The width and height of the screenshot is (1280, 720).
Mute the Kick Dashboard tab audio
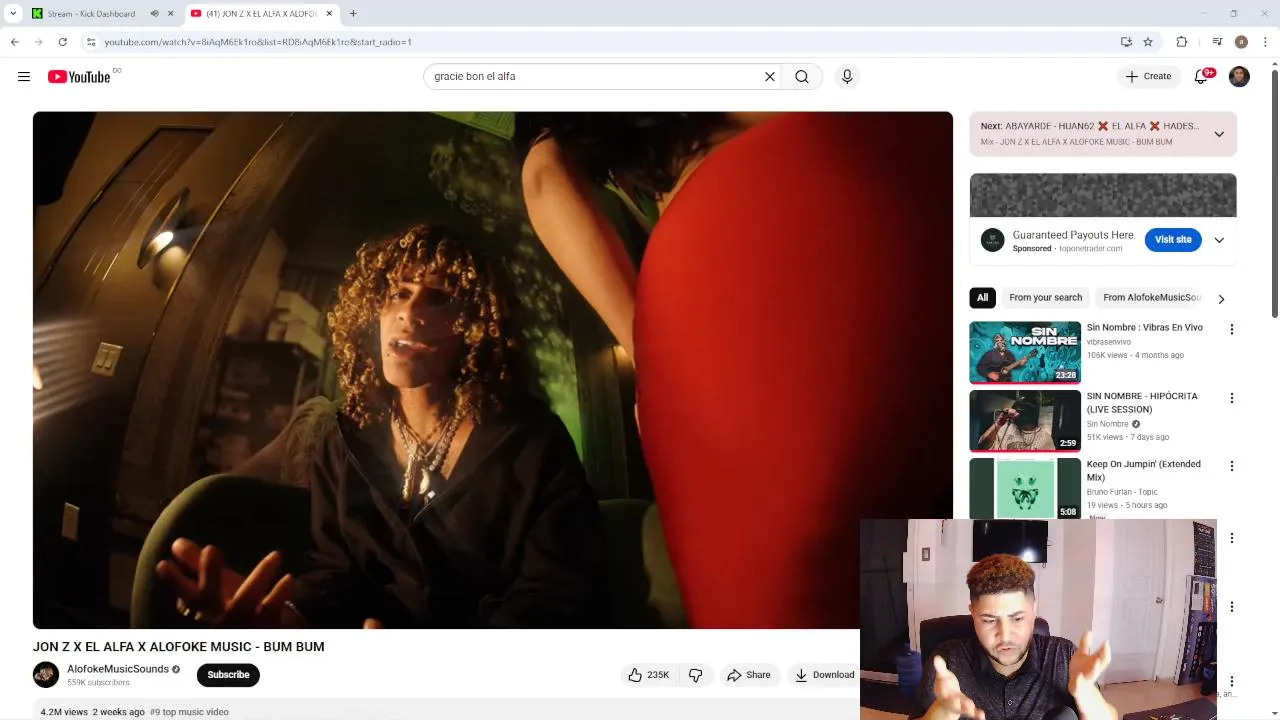coord(154,14)
